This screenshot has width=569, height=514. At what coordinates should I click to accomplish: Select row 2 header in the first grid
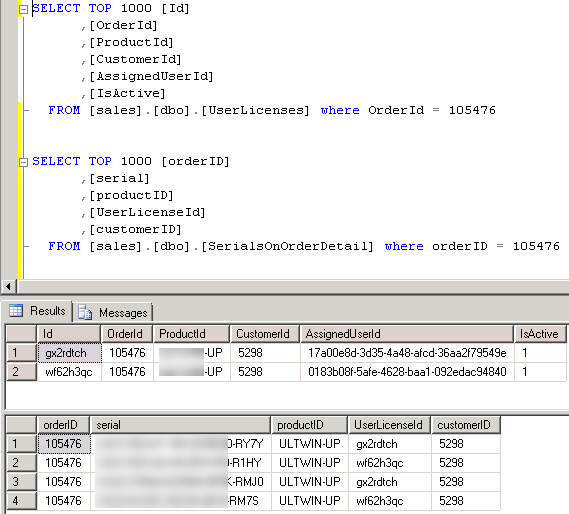(21, 372)
